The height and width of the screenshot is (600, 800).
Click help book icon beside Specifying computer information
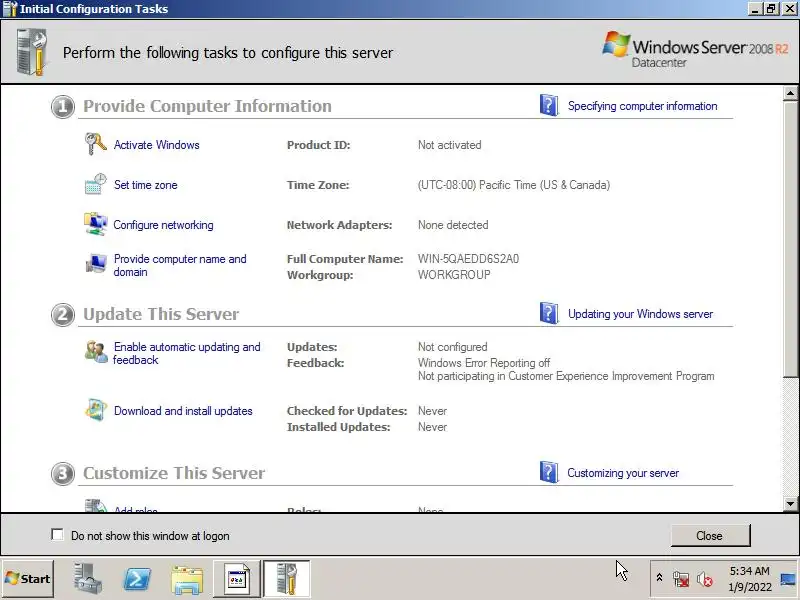point(549,105)
